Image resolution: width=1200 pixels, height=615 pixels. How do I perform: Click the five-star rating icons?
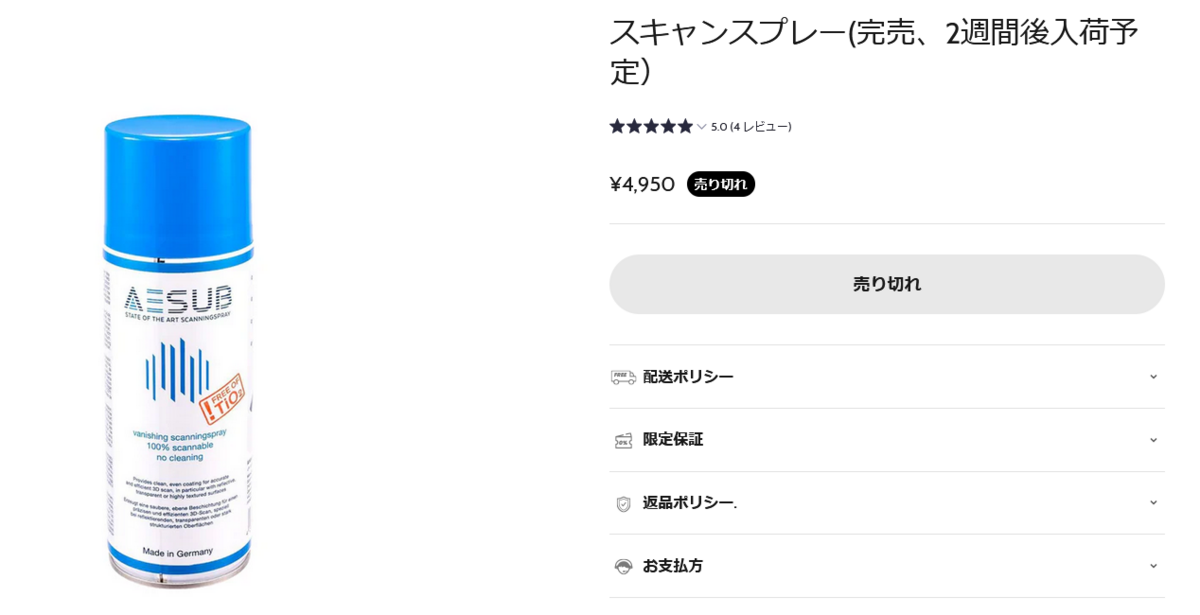point(651,126)
